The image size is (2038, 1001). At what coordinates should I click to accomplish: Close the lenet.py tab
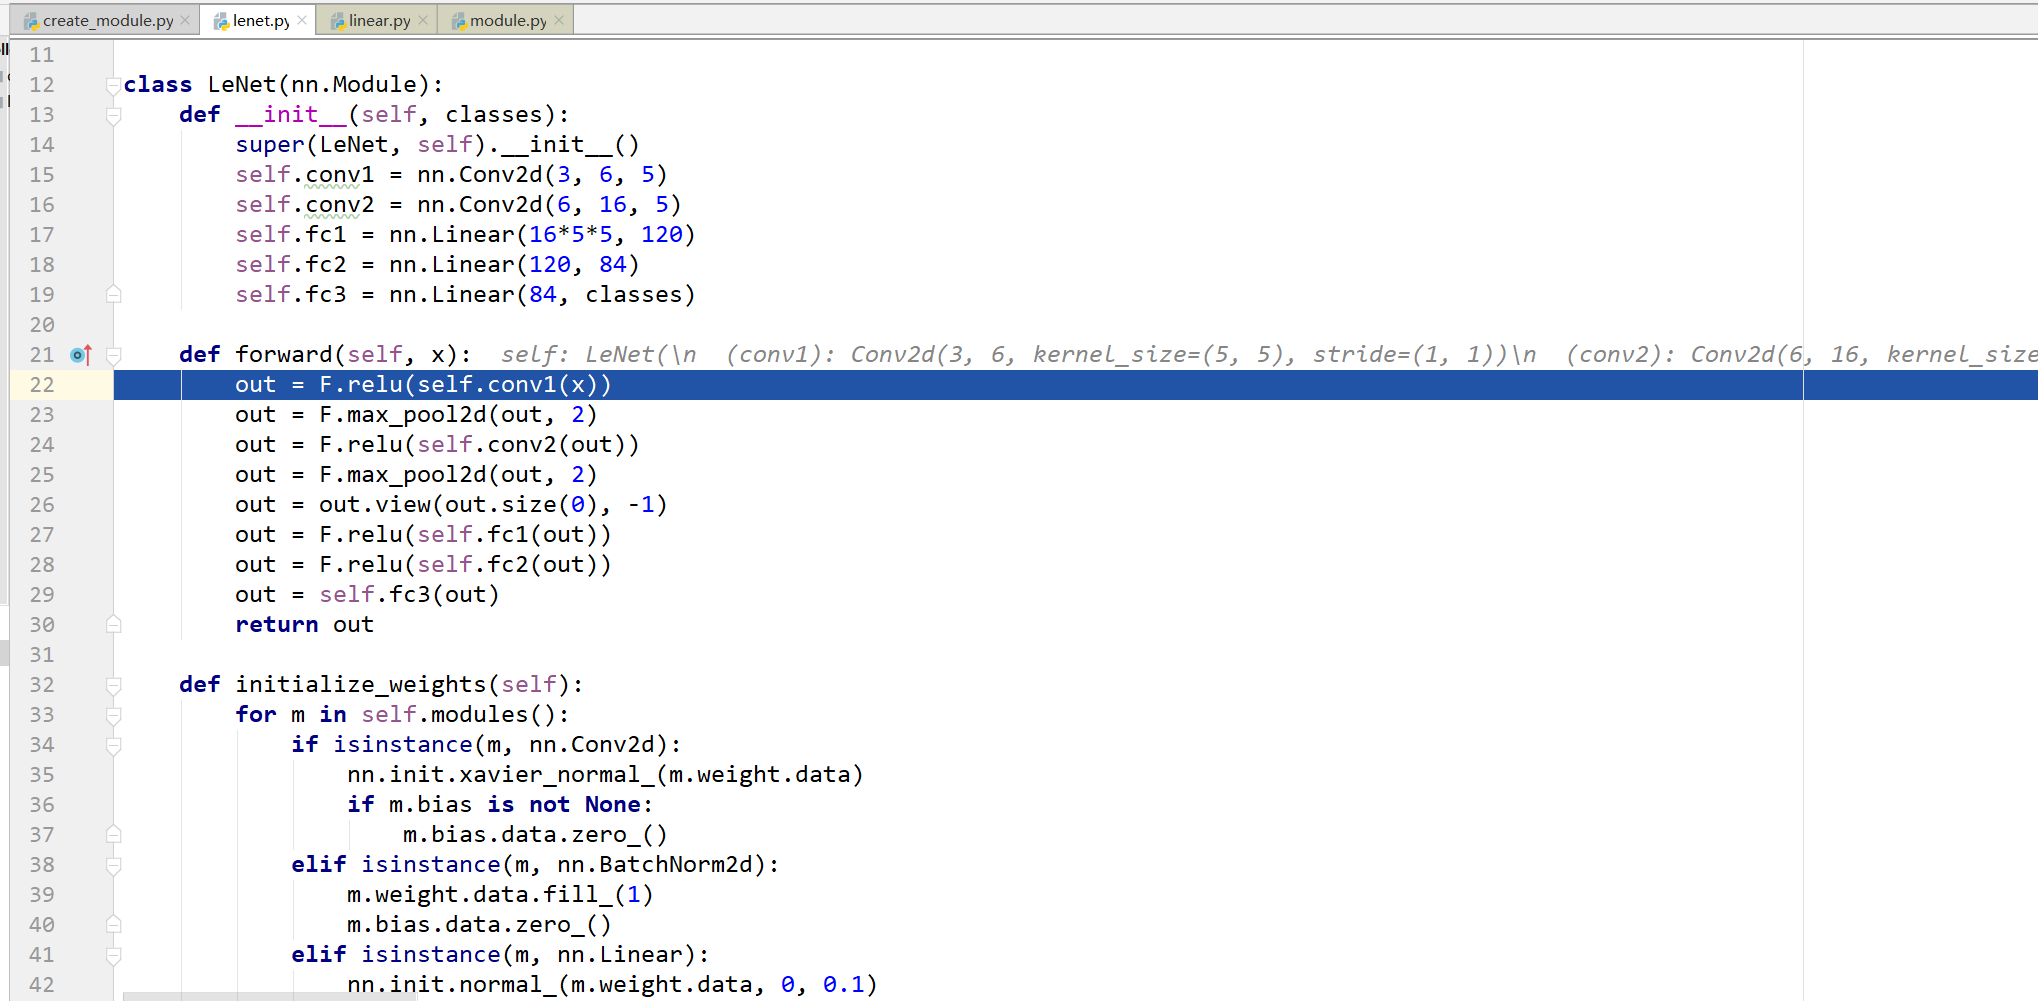[302, 20]
